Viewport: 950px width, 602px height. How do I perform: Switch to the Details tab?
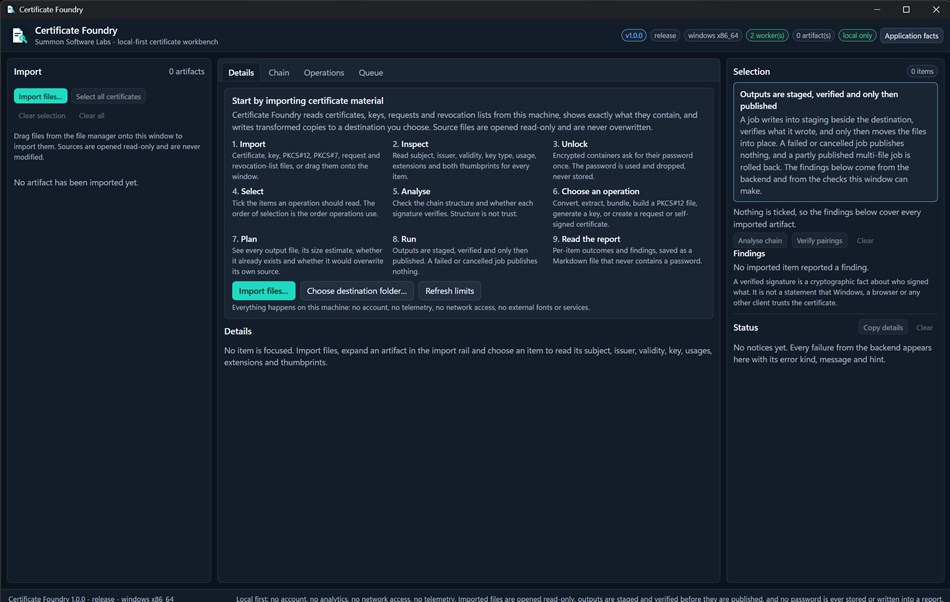pos(241,73)
